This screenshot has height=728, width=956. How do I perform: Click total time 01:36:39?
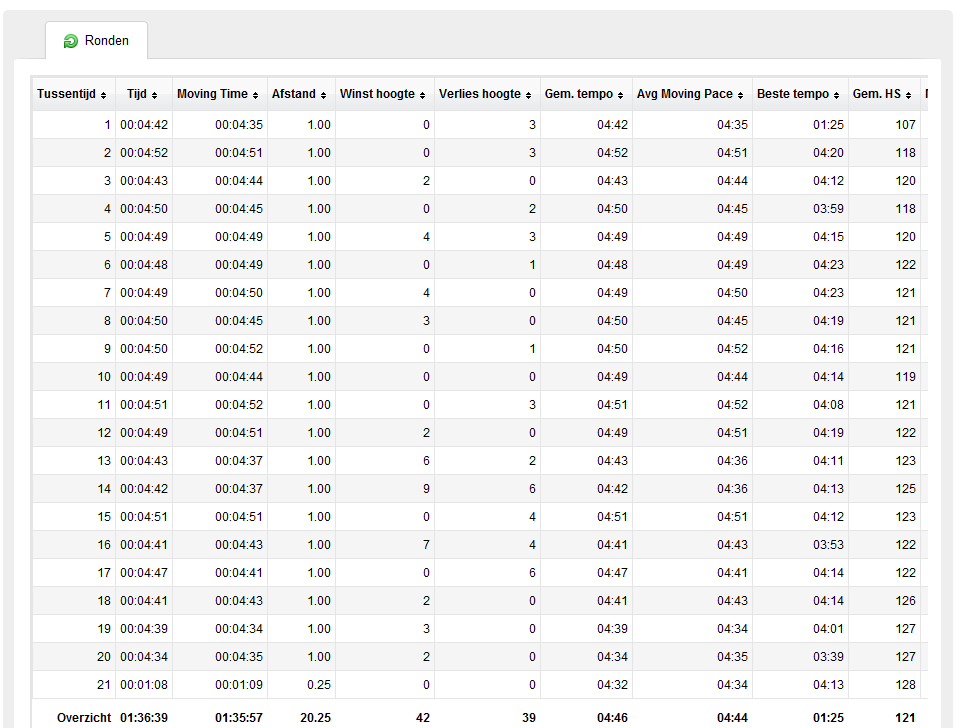pyautogui.click(x=144, y=719)
